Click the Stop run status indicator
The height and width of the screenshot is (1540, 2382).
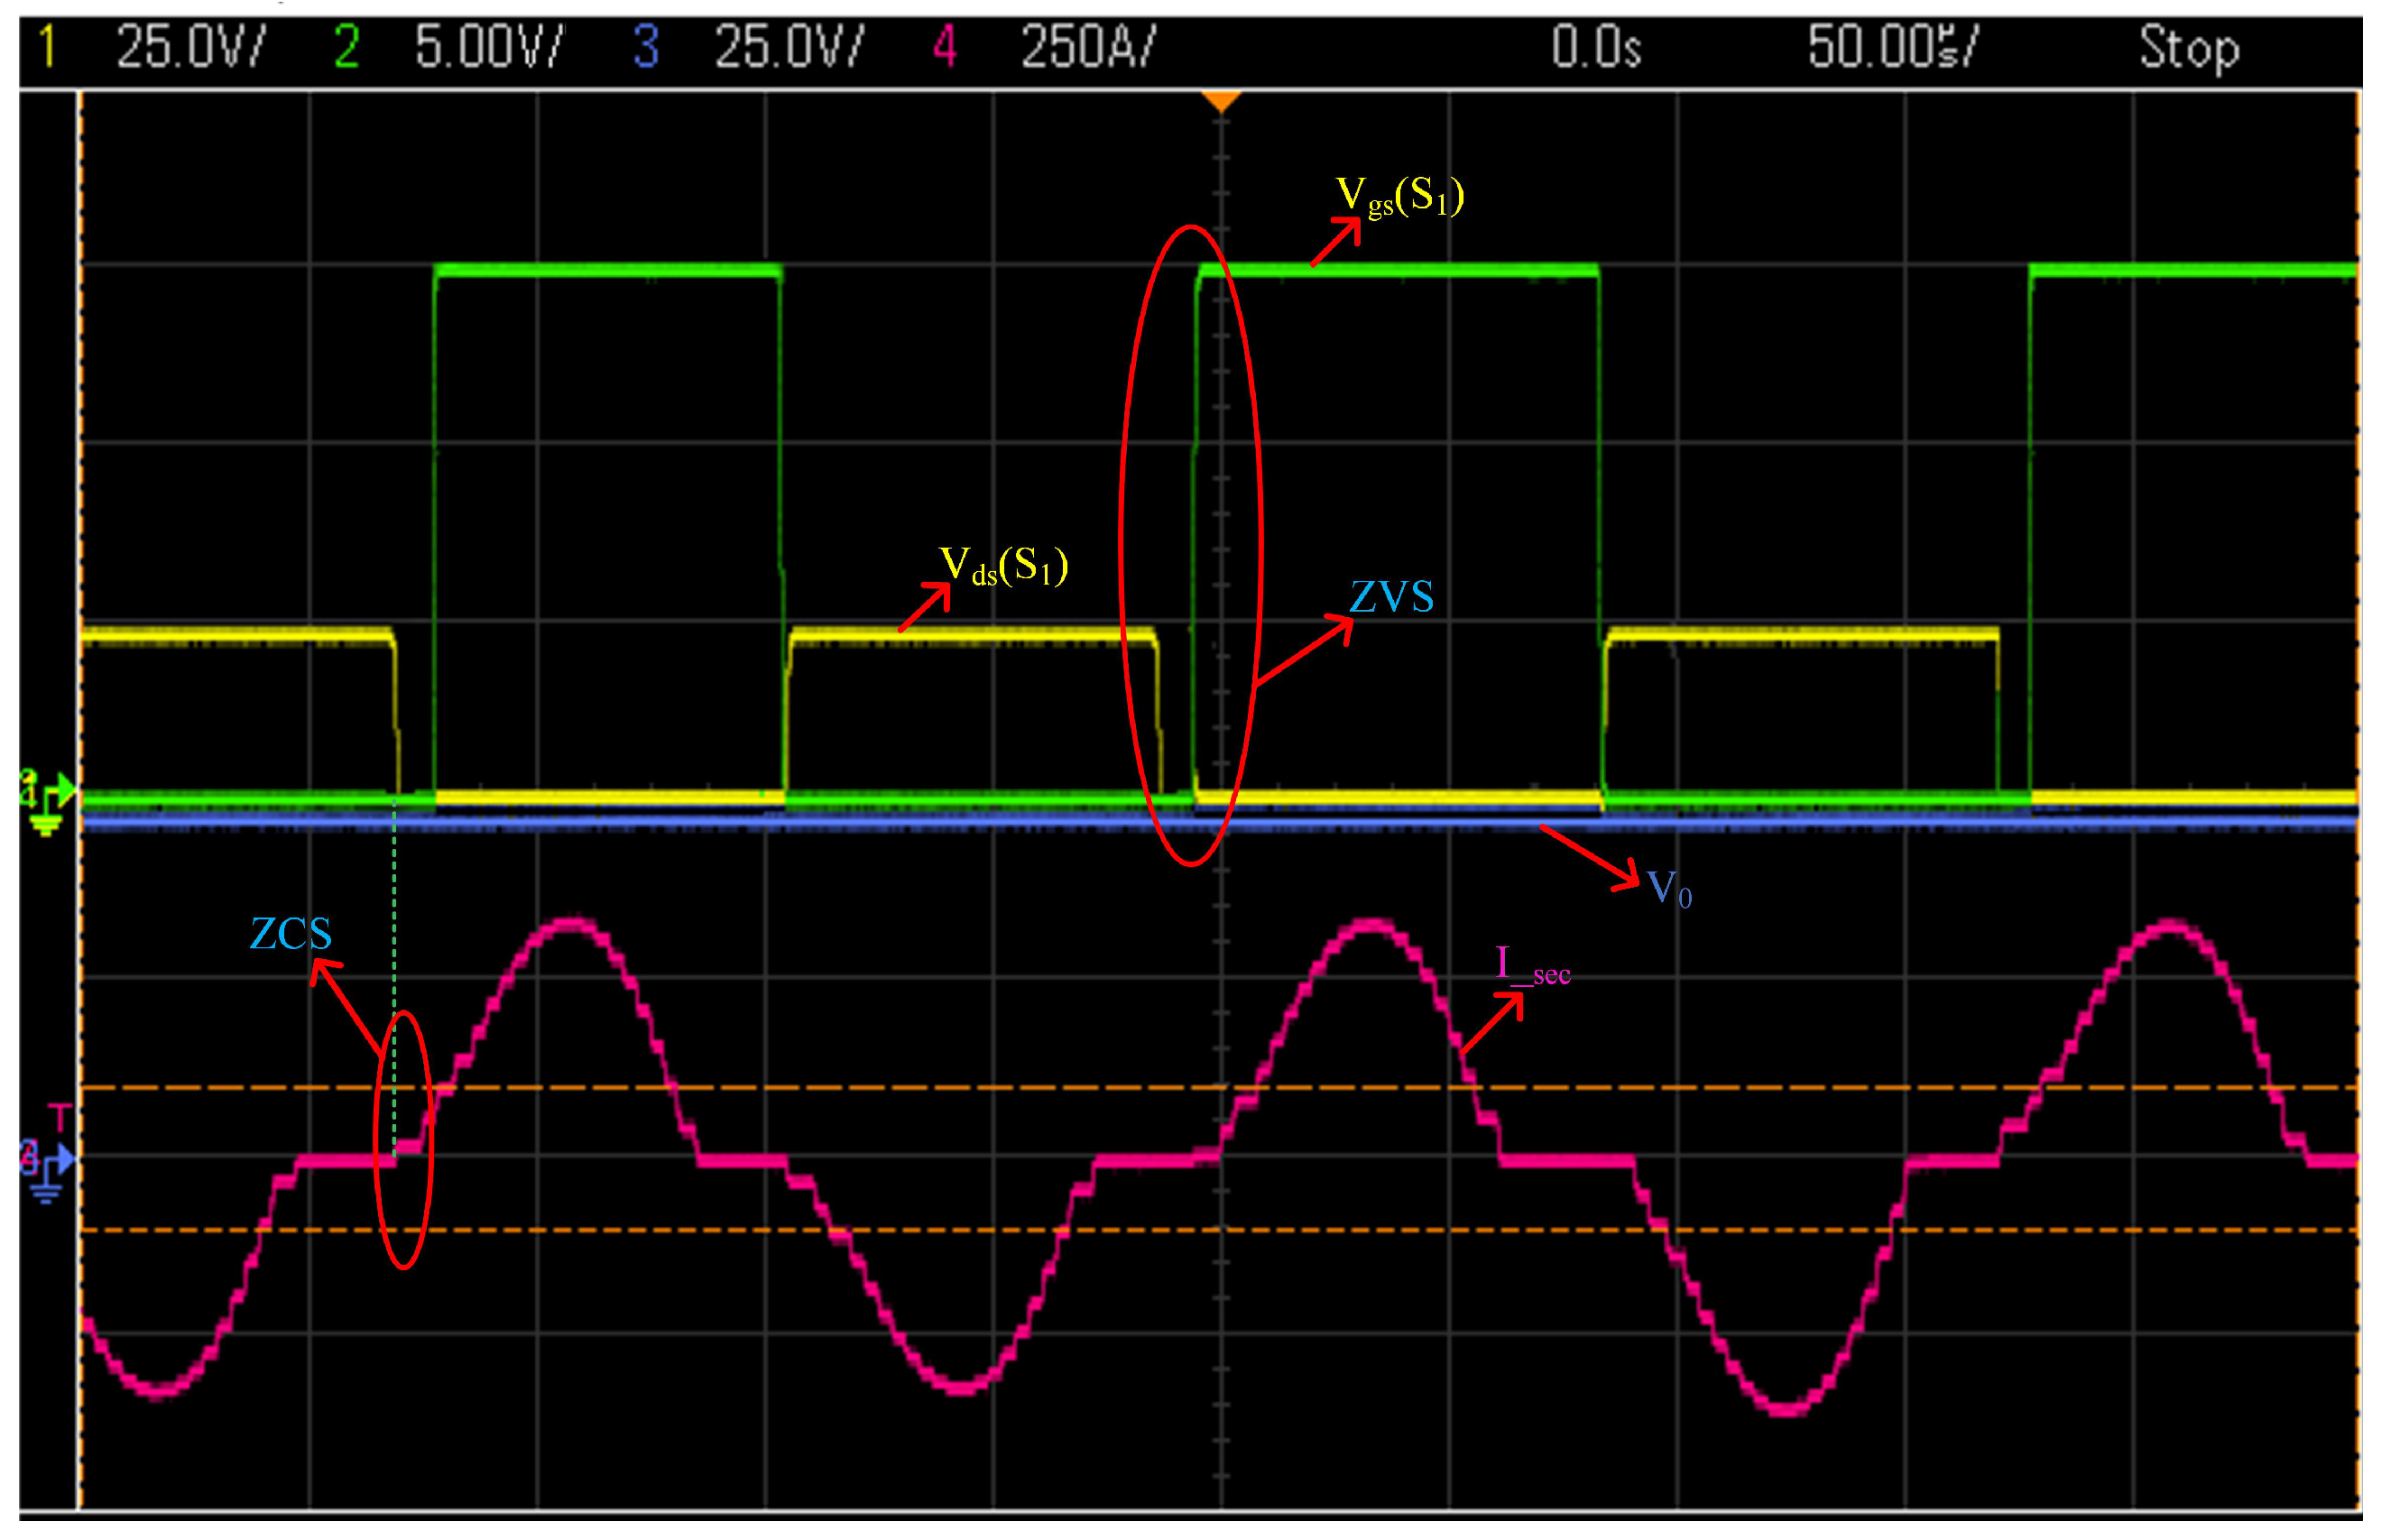2188,47
